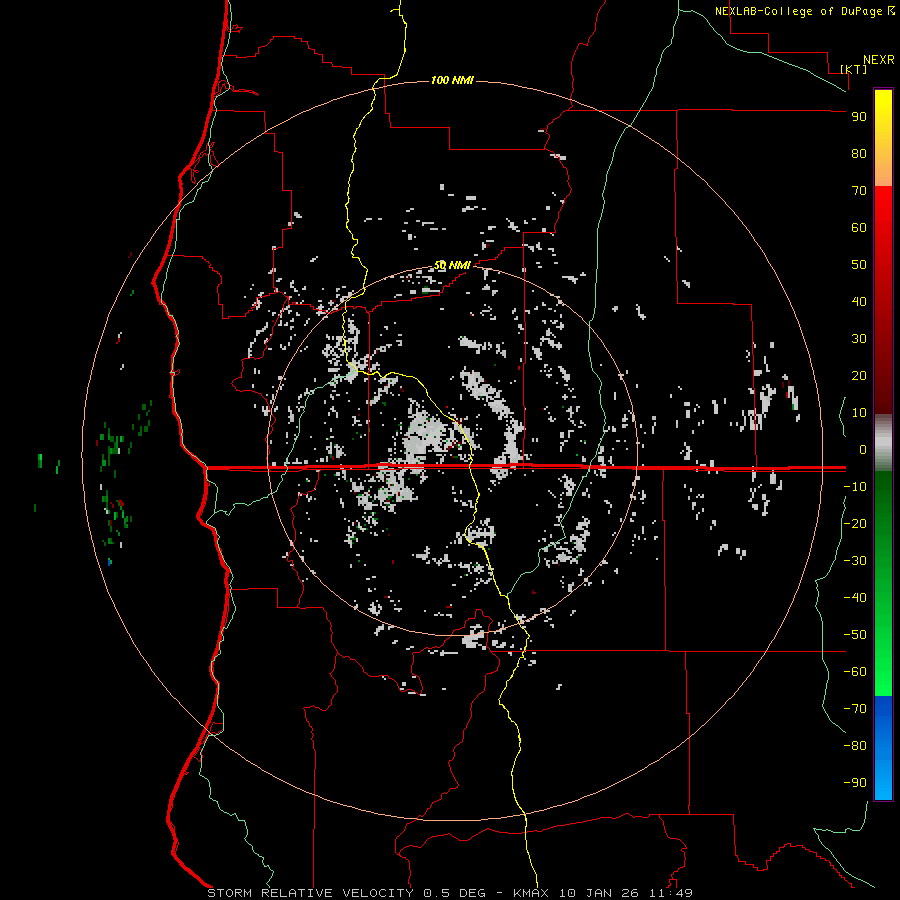Viewport: 900px width, 900px height.
Task: Click the 0 value on velocity scale
Action: tap(863, 449)
